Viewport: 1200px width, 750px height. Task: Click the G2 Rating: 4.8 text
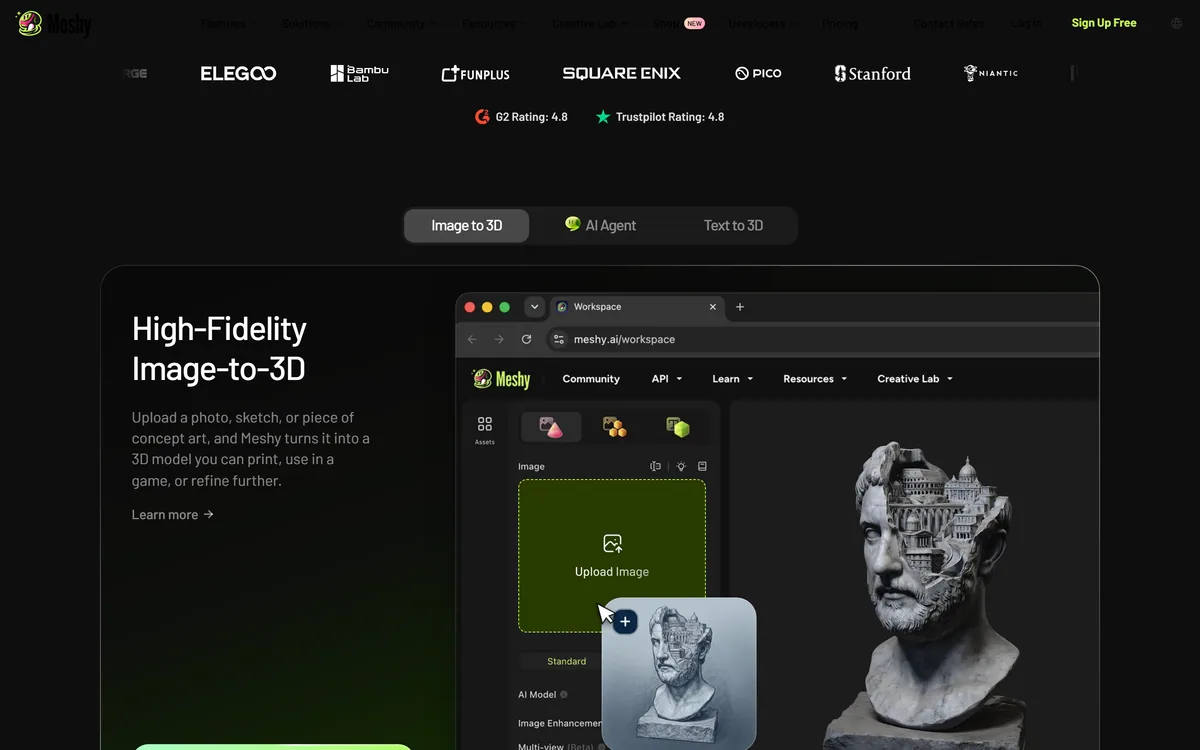[532, 117]
